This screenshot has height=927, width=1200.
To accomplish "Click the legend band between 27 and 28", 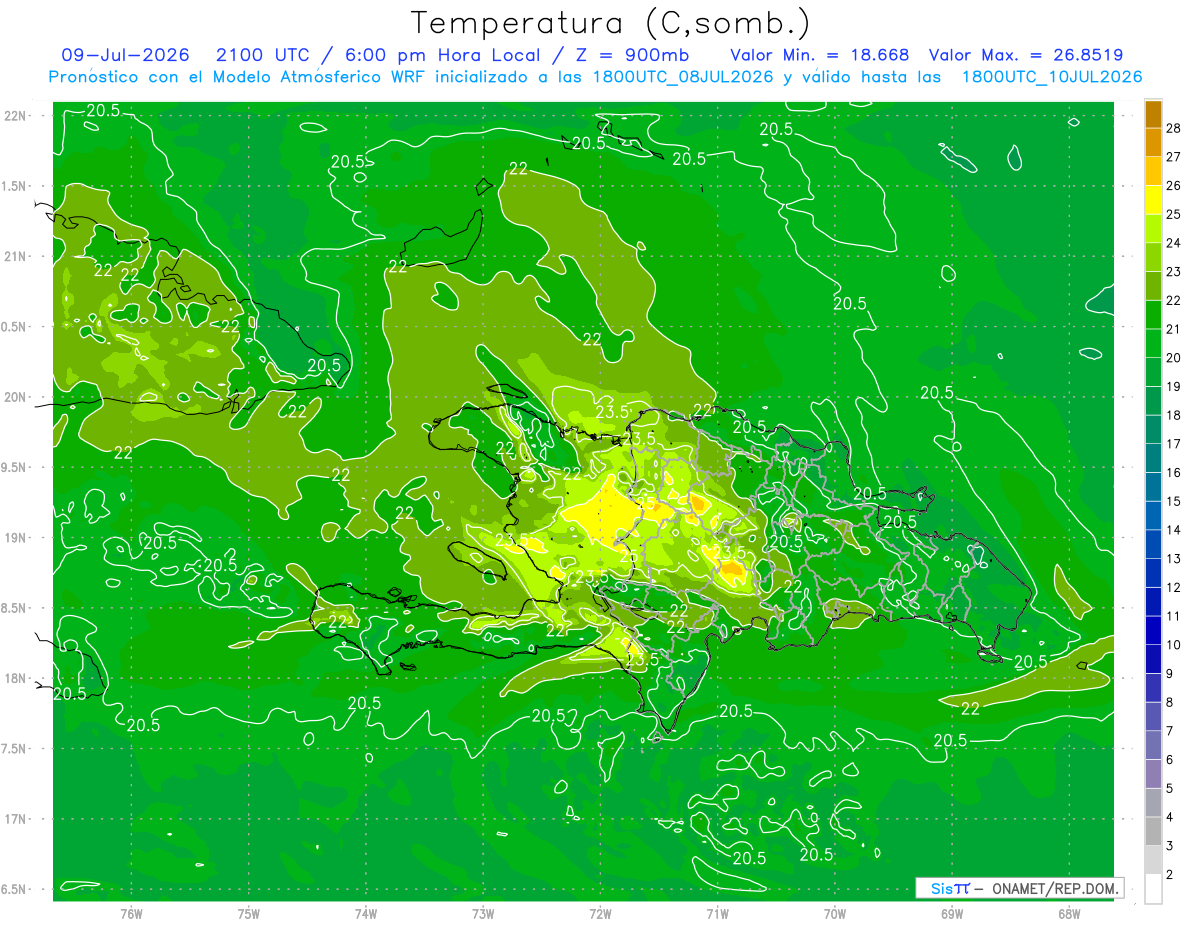I will 1153,142.
